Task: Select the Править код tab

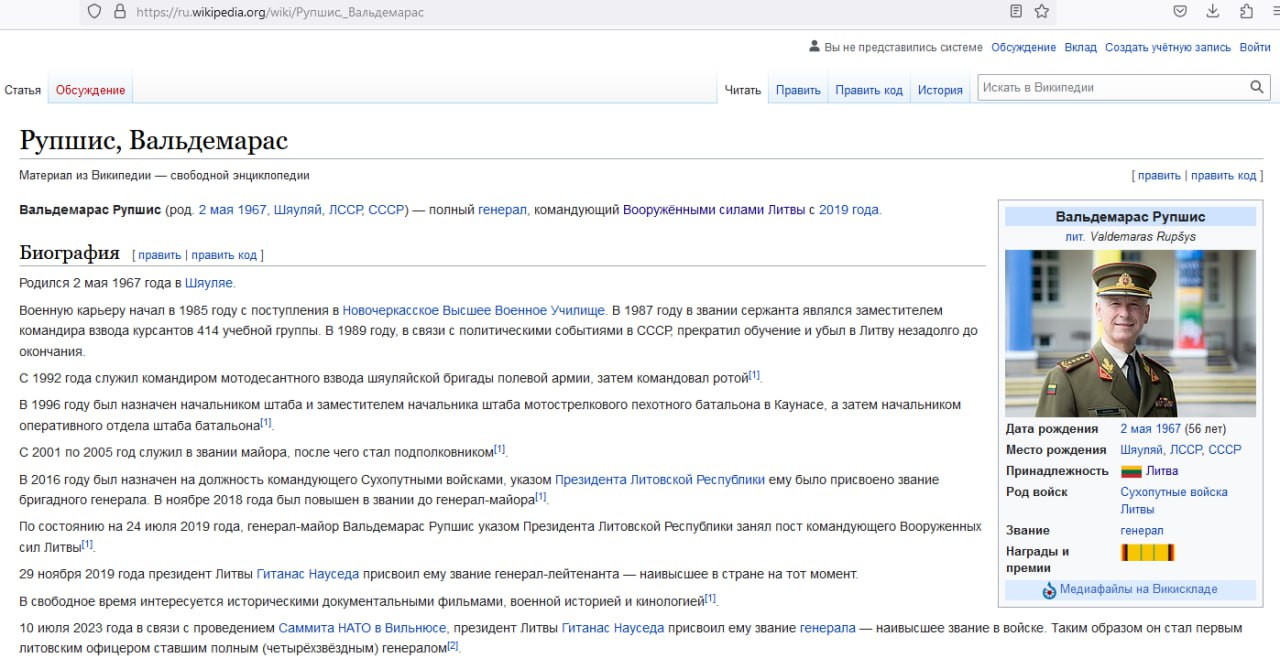Action: coord(869,90)
